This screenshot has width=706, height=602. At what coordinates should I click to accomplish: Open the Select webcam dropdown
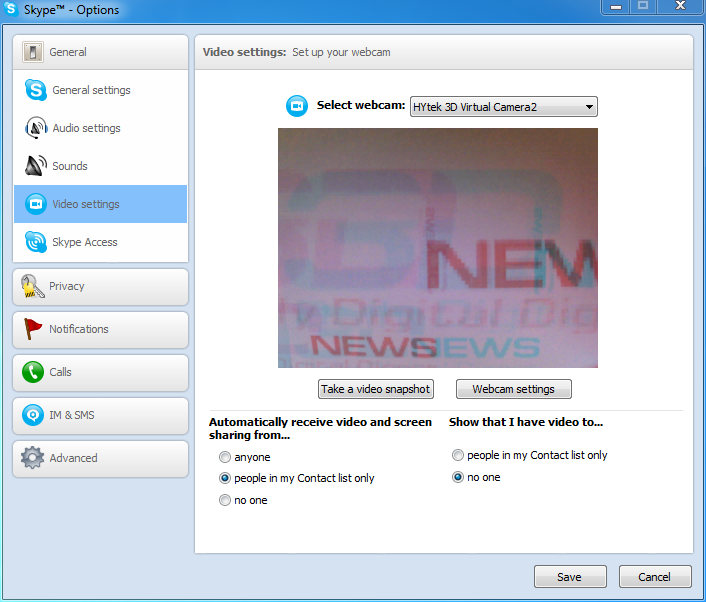click(503, 107)
